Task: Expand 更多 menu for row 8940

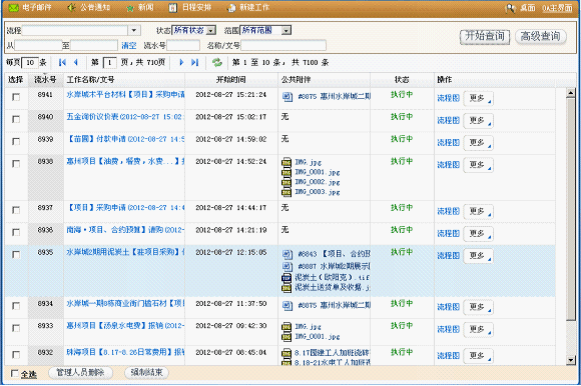Action: pyautogui.click(x=478, y=120)
